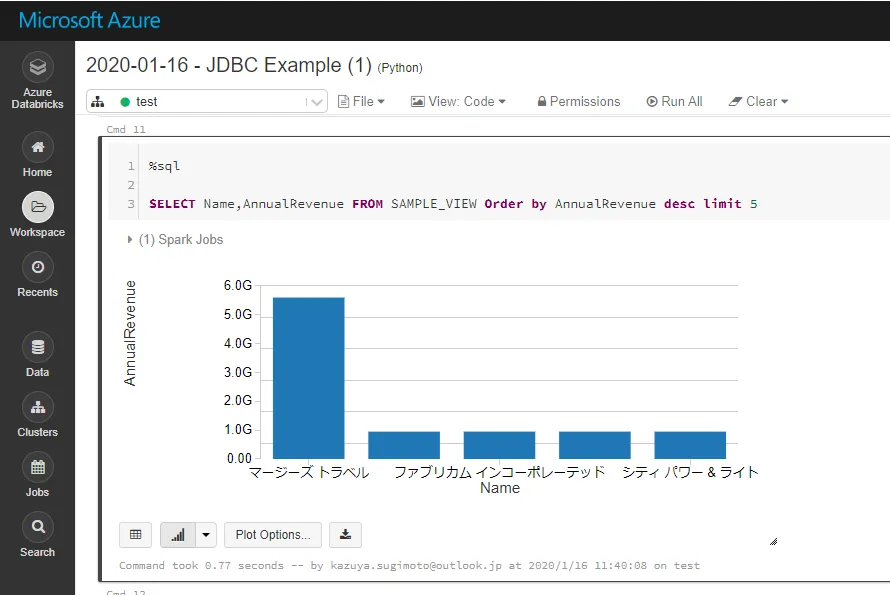Download the chart results
The width and height of the screenshot is (890, 596).
point(345,535)
